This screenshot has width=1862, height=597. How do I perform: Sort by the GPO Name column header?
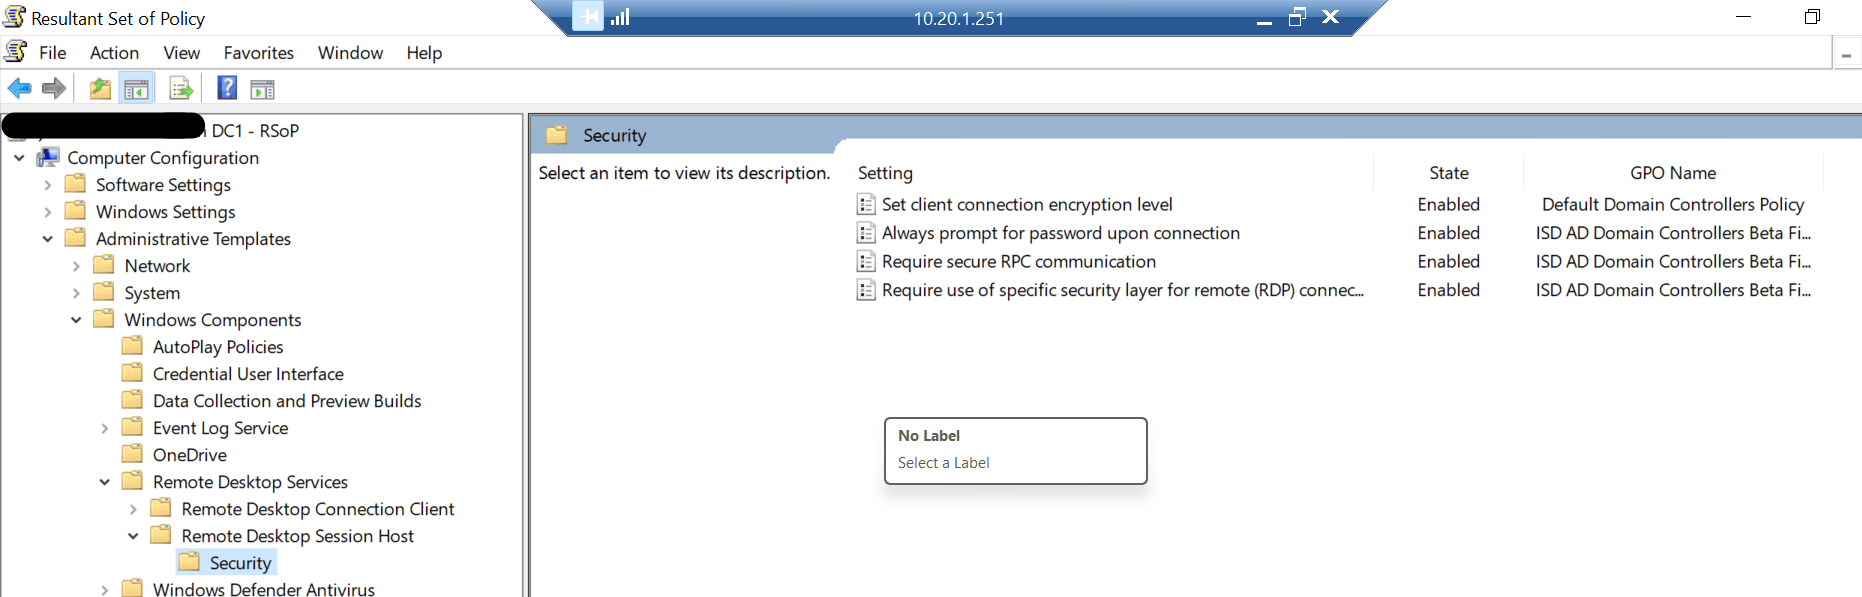click(x=1673, y=173)
